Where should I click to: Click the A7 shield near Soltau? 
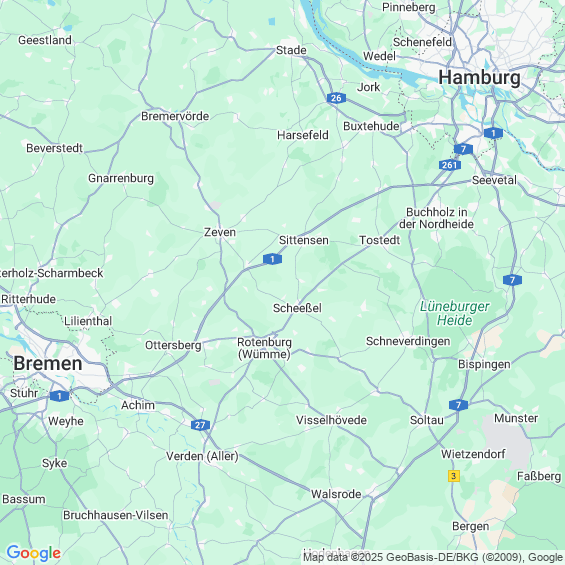point(458,405)
